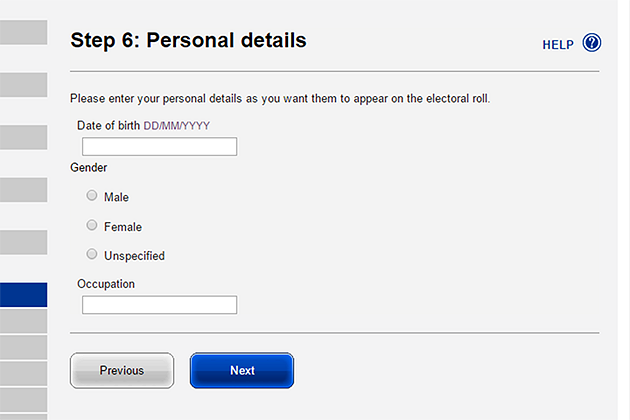The width and height of the screenshot is (630, 420).
Task: Focus the Date of birth field
Action: (x=160, y=146)
